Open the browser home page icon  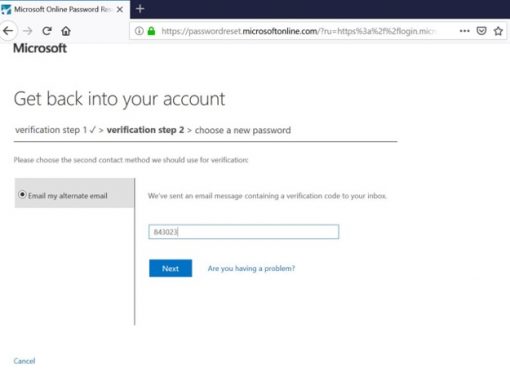coord(66,31)
